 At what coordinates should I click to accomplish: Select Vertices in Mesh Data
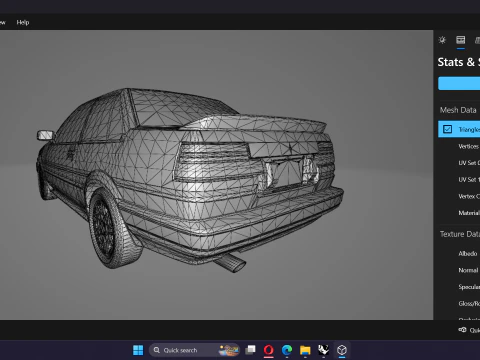coord(469,146)
